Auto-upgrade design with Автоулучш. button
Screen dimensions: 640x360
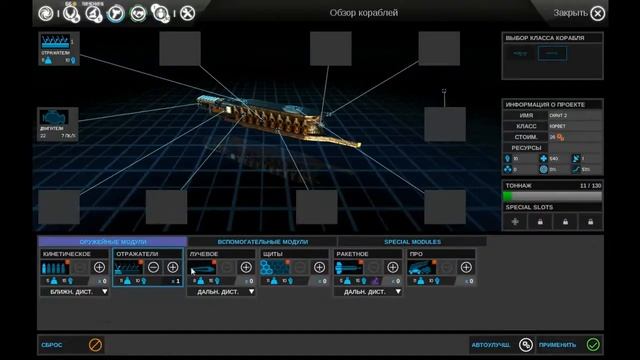(502, 345)
